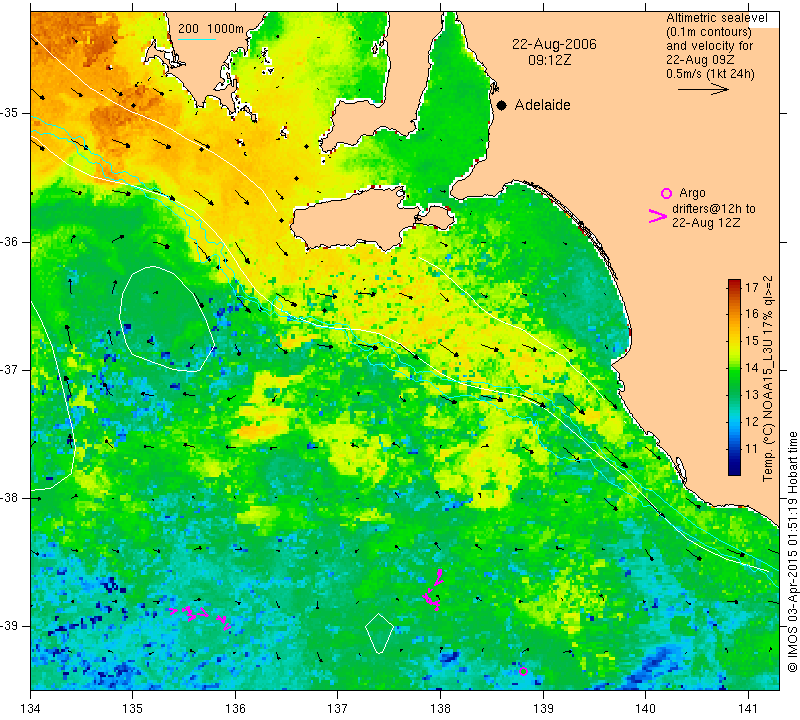Click the -36 latitude axis label
The image size is (800, 720).
[11, 241]
